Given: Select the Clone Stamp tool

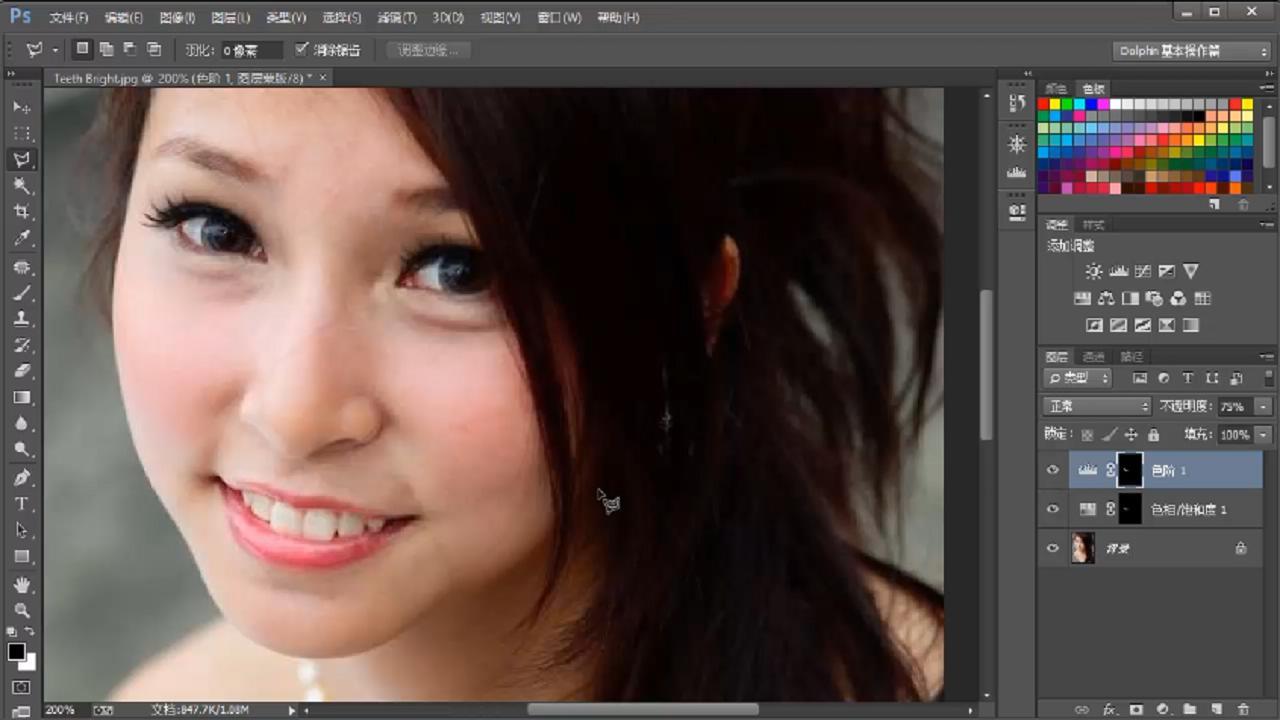Looking at the screenshot, I should [22, 319].
